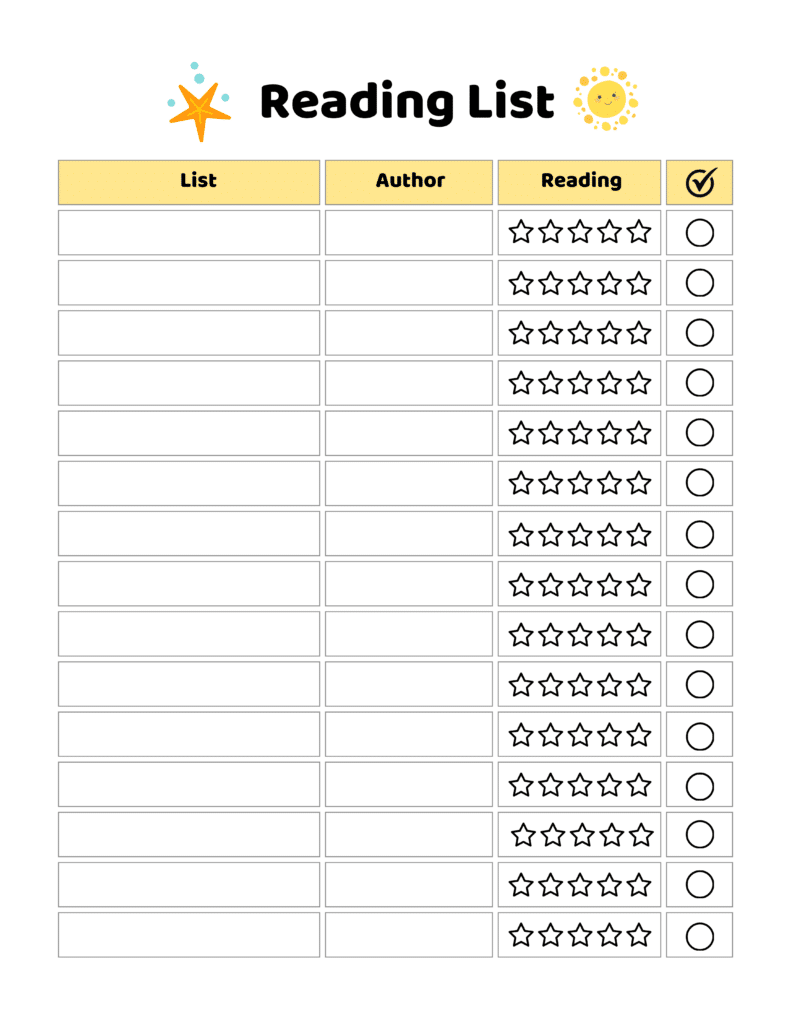Screen dimensions: 791x1024
Task: Click the Author column header
Action: 409,182
